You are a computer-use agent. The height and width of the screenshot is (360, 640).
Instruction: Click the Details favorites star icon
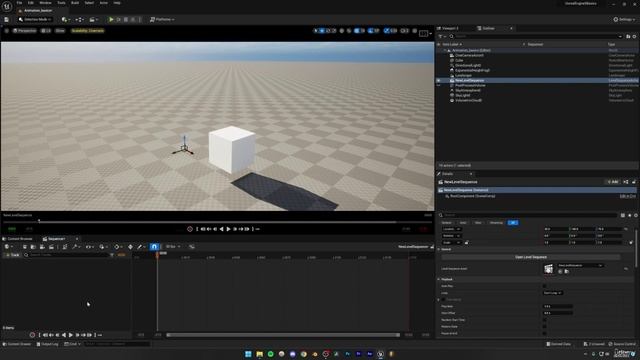click(629, 215)
